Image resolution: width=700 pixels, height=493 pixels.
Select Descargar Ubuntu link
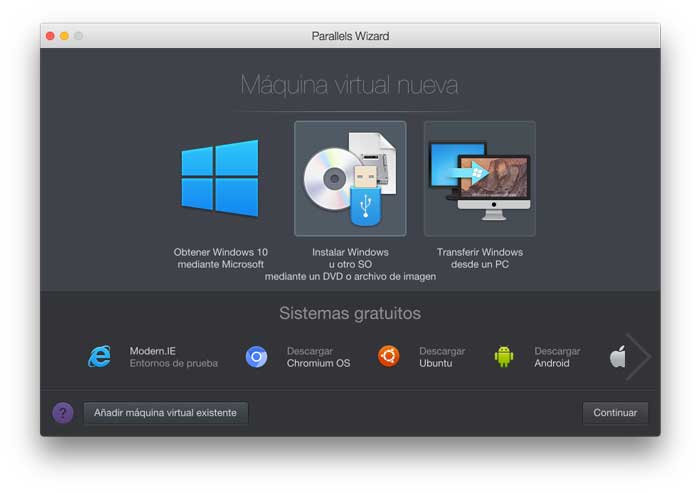[442, 357]
